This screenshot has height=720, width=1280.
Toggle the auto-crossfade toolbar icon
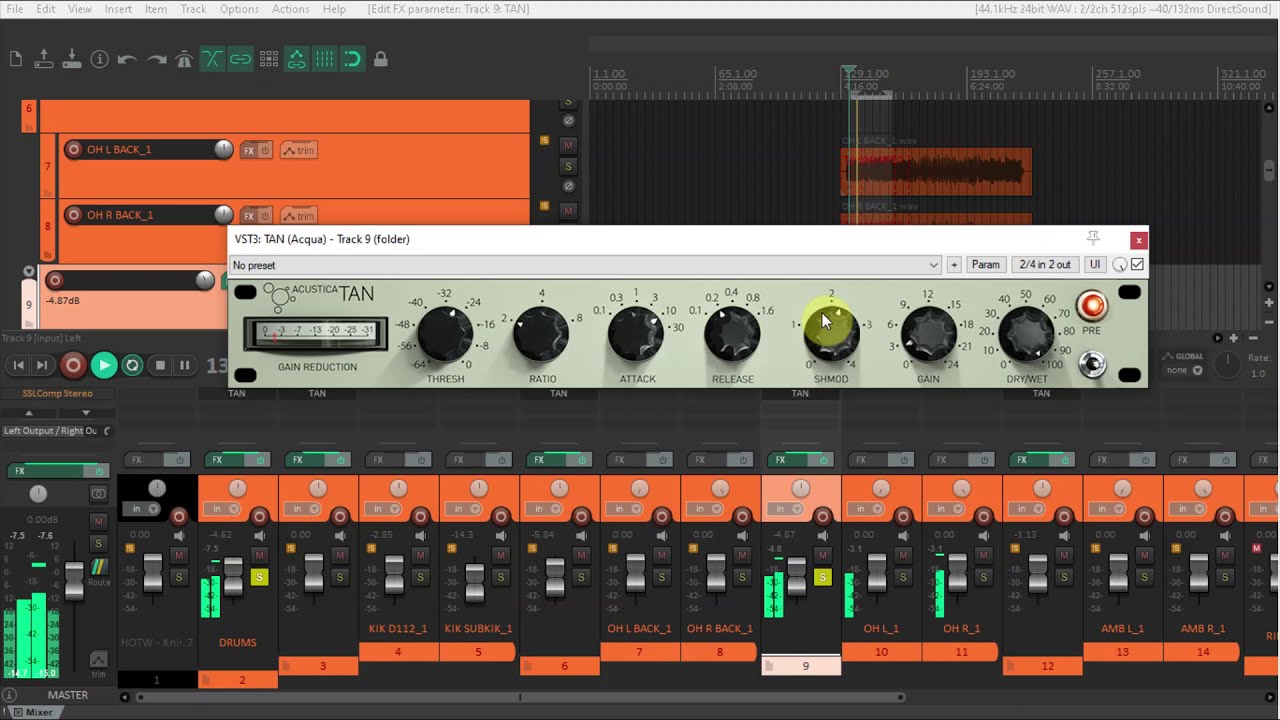(x=212, y=60)
